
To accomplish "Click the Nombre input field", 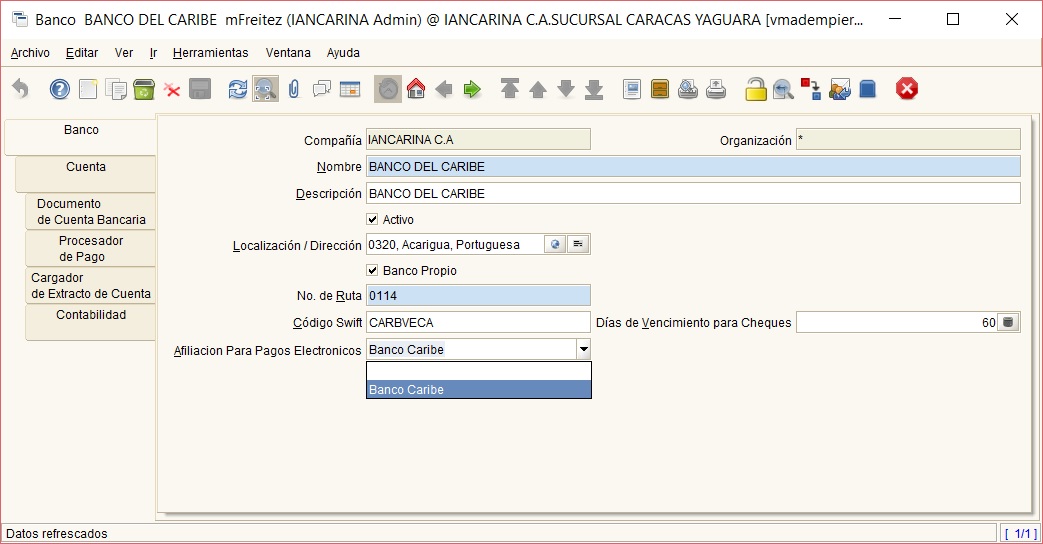I will pos(693,166).
